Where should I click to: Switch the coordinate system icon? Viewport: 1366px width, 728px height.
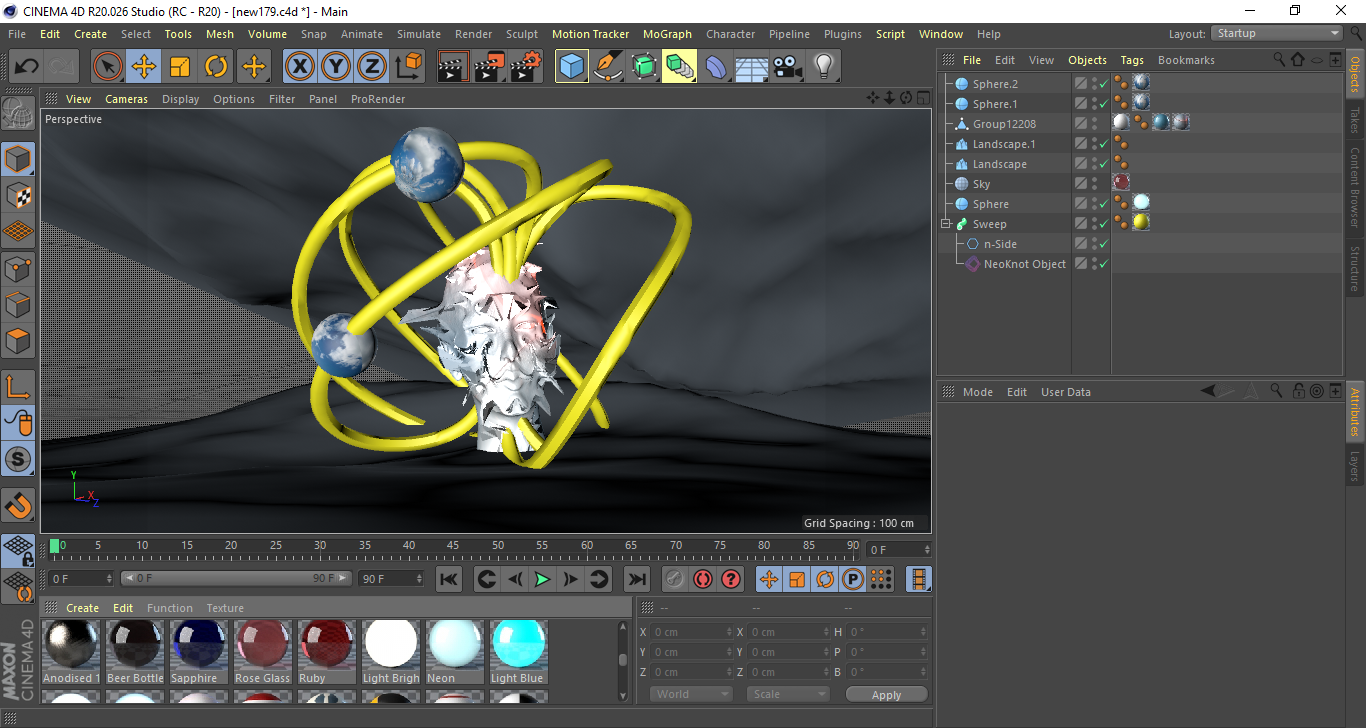pos(408,67)
